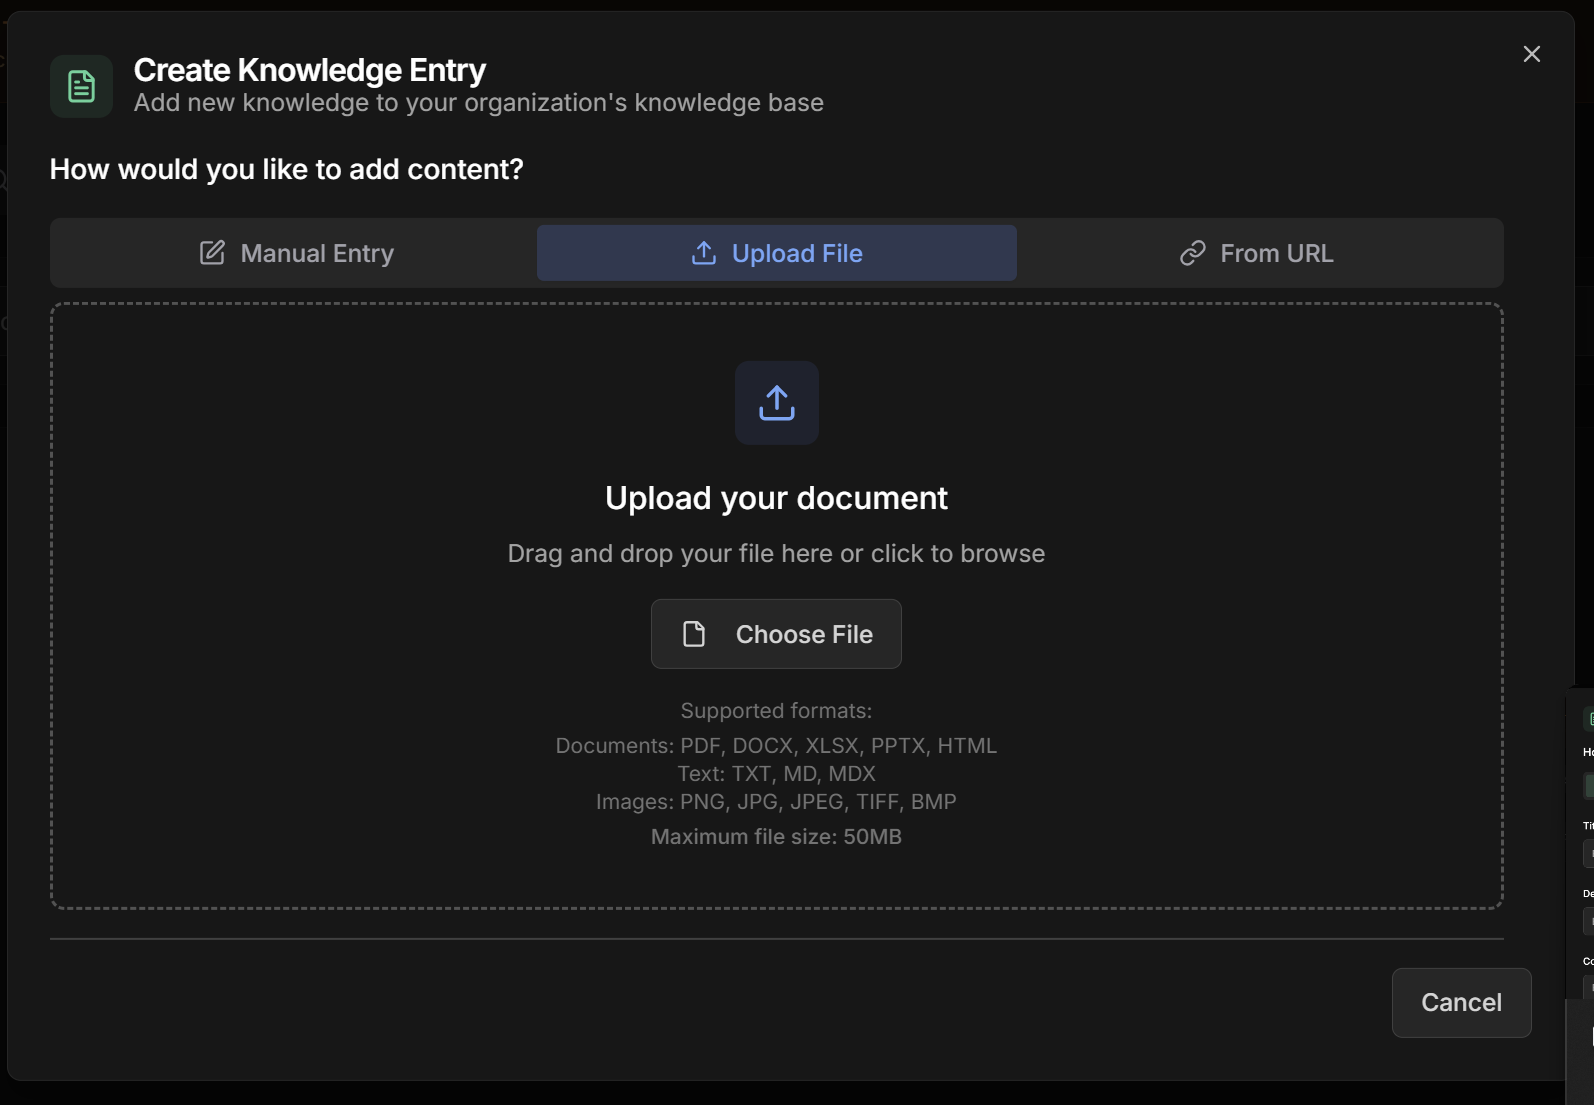Click the Text formats line TXT, MD, MDX
This screenshot has height=1105, width=1594.
(776, 774)
